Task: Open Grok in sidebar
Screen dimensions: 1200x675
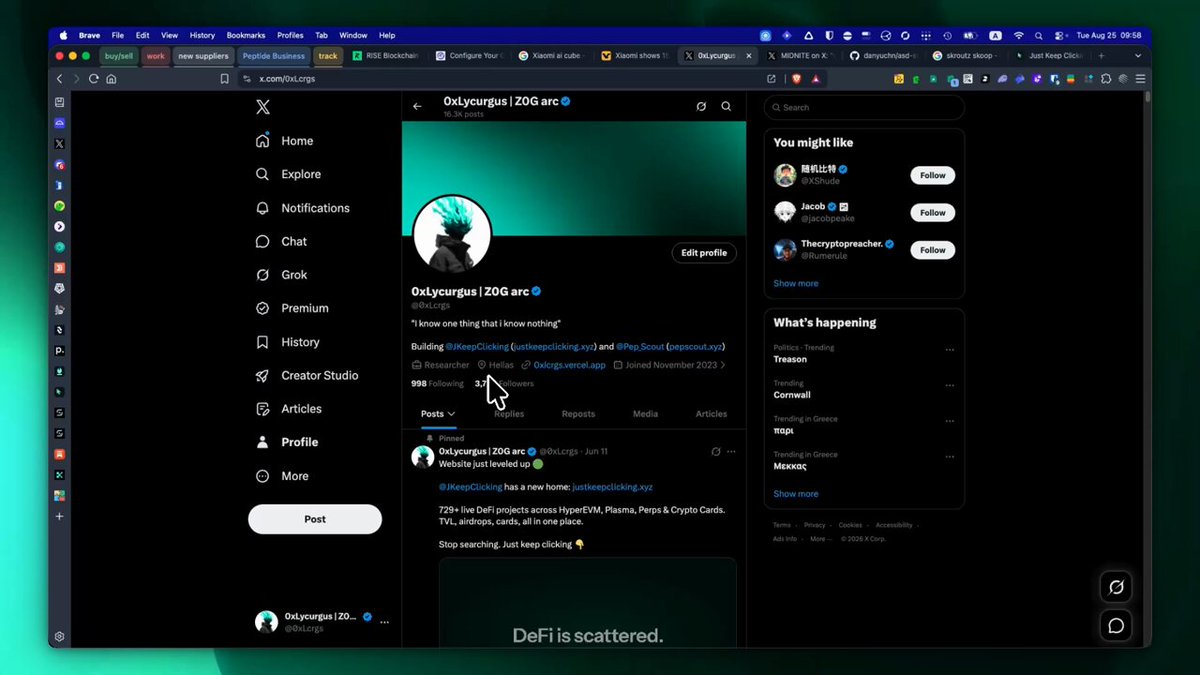Action: pos(281,275)
